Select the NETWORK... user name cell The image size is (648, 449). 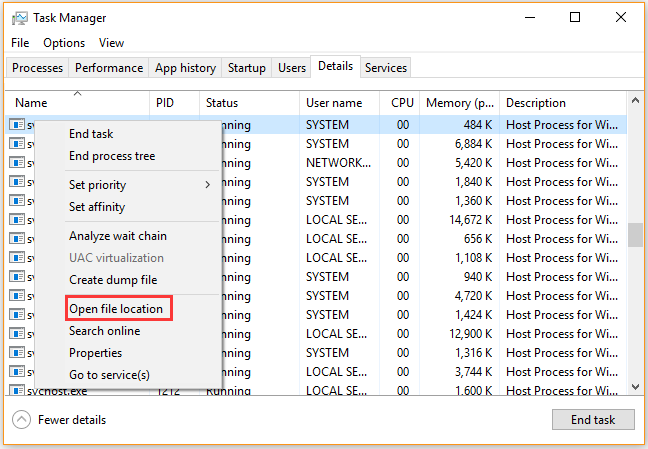[x=338, y=162]
